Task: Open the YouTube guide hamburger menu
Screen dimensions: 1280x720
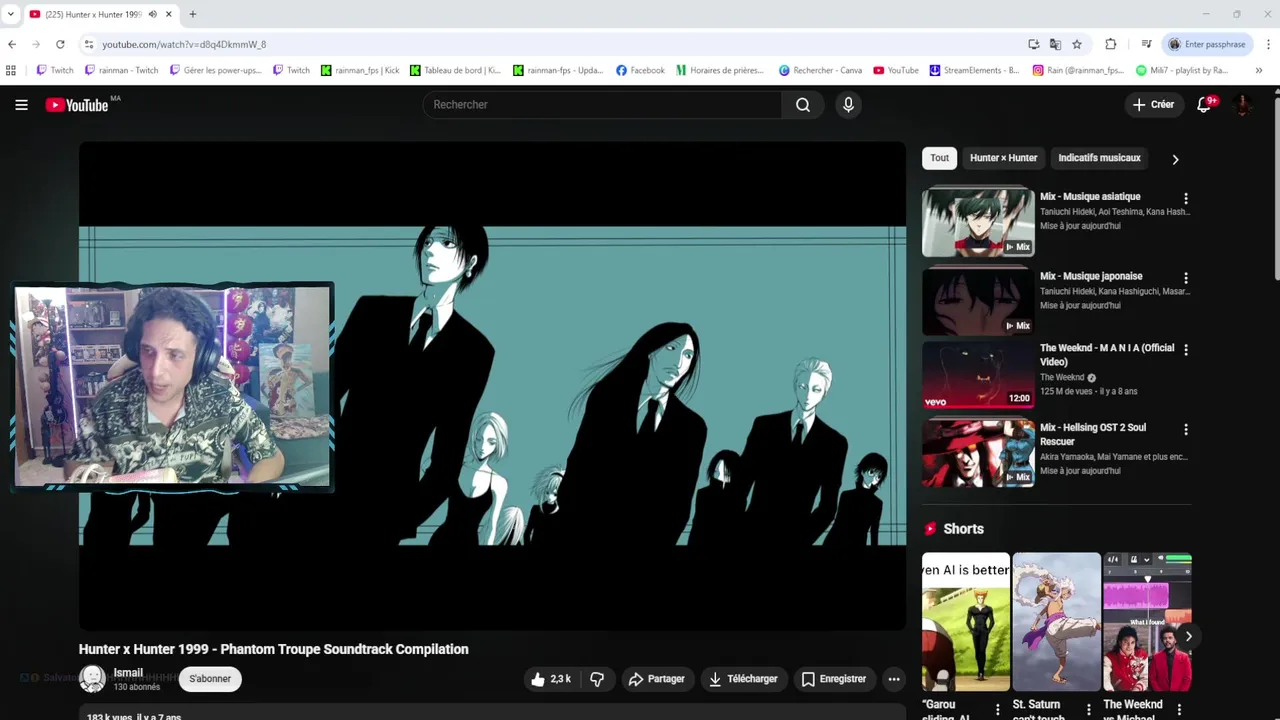Action: pos(21,105)
